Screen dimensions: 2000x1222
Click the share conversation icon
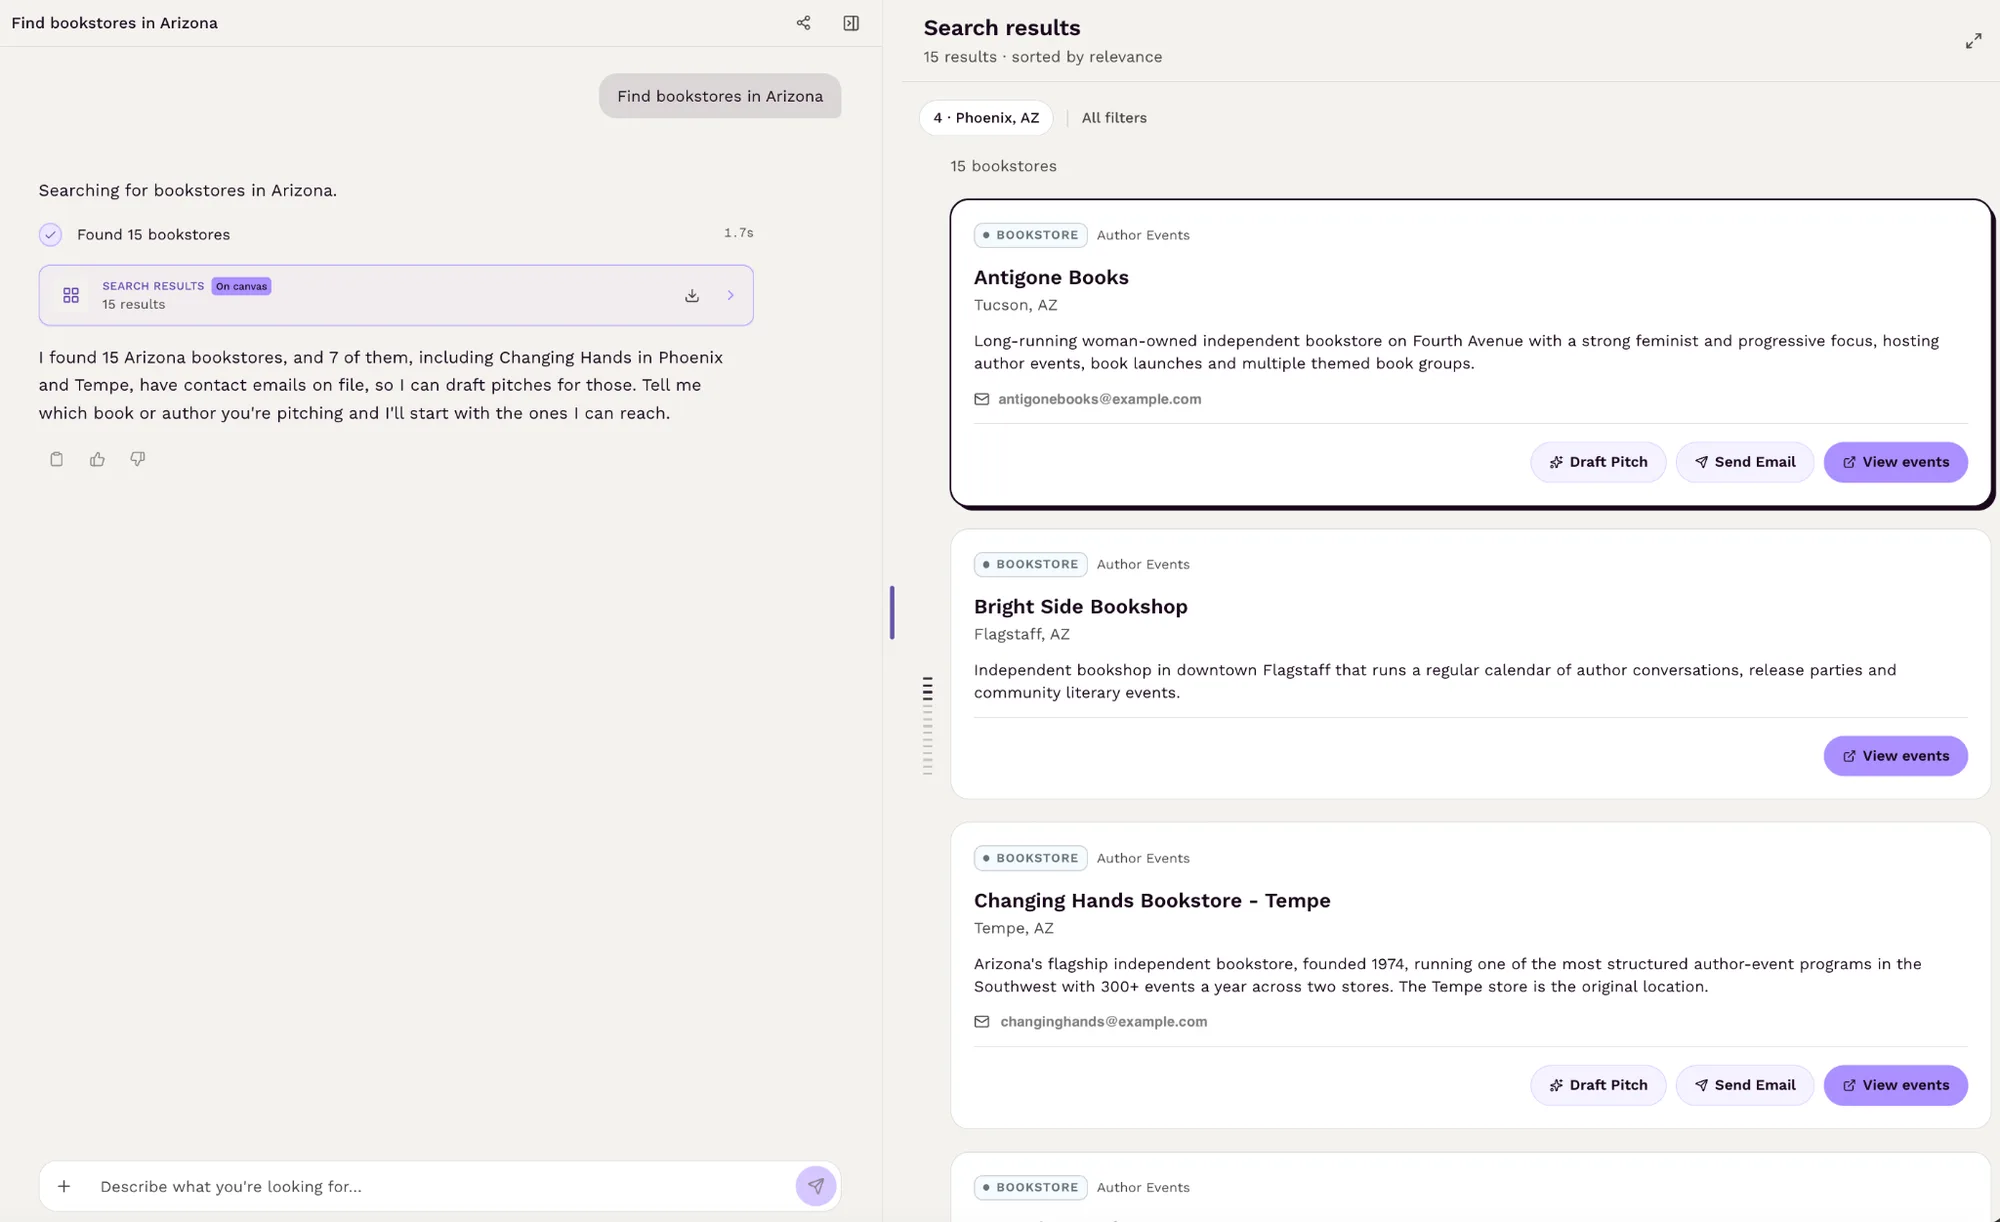[x=803, y=23]
